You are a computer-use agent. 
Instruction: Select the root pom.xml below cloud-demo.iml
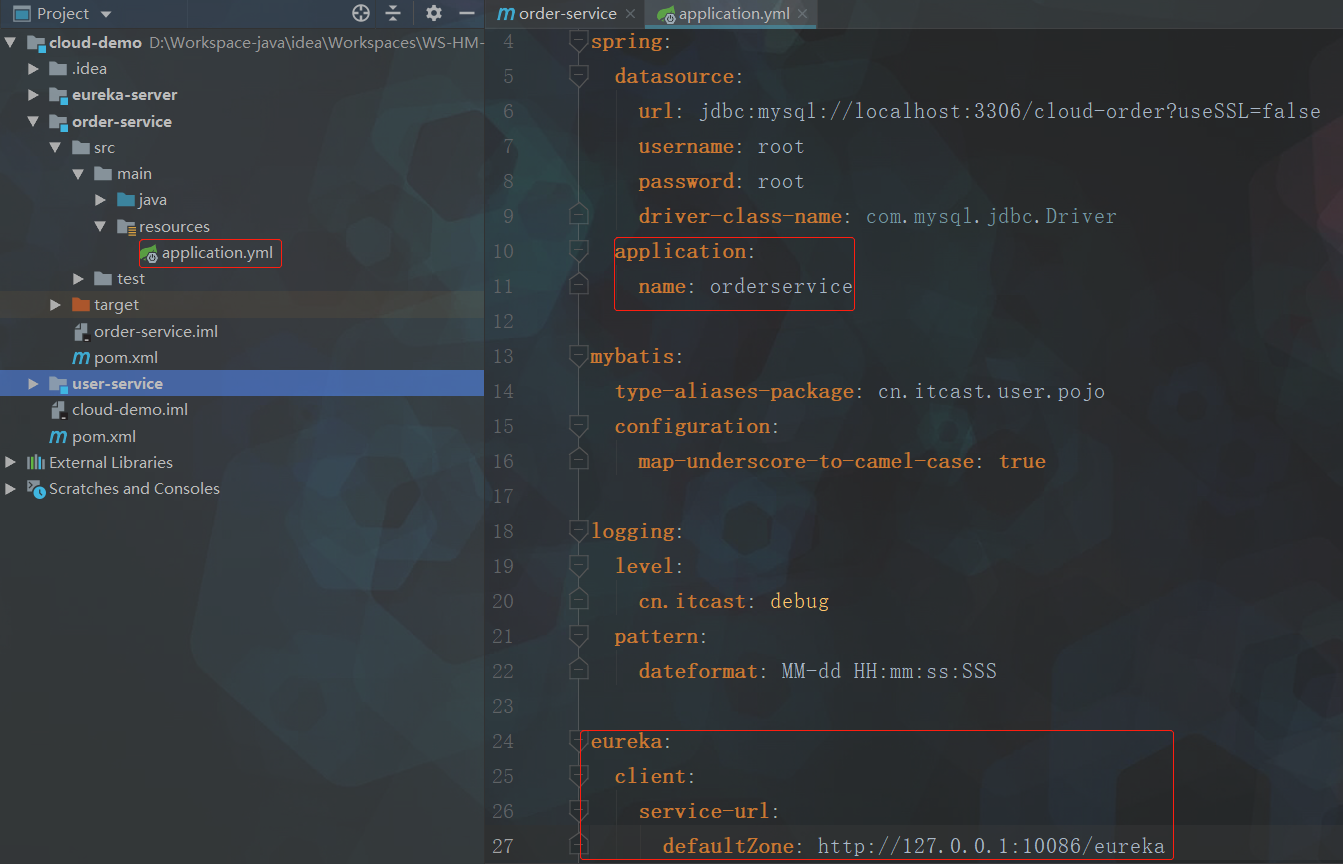pyautogui.click(x=104, y=437)
